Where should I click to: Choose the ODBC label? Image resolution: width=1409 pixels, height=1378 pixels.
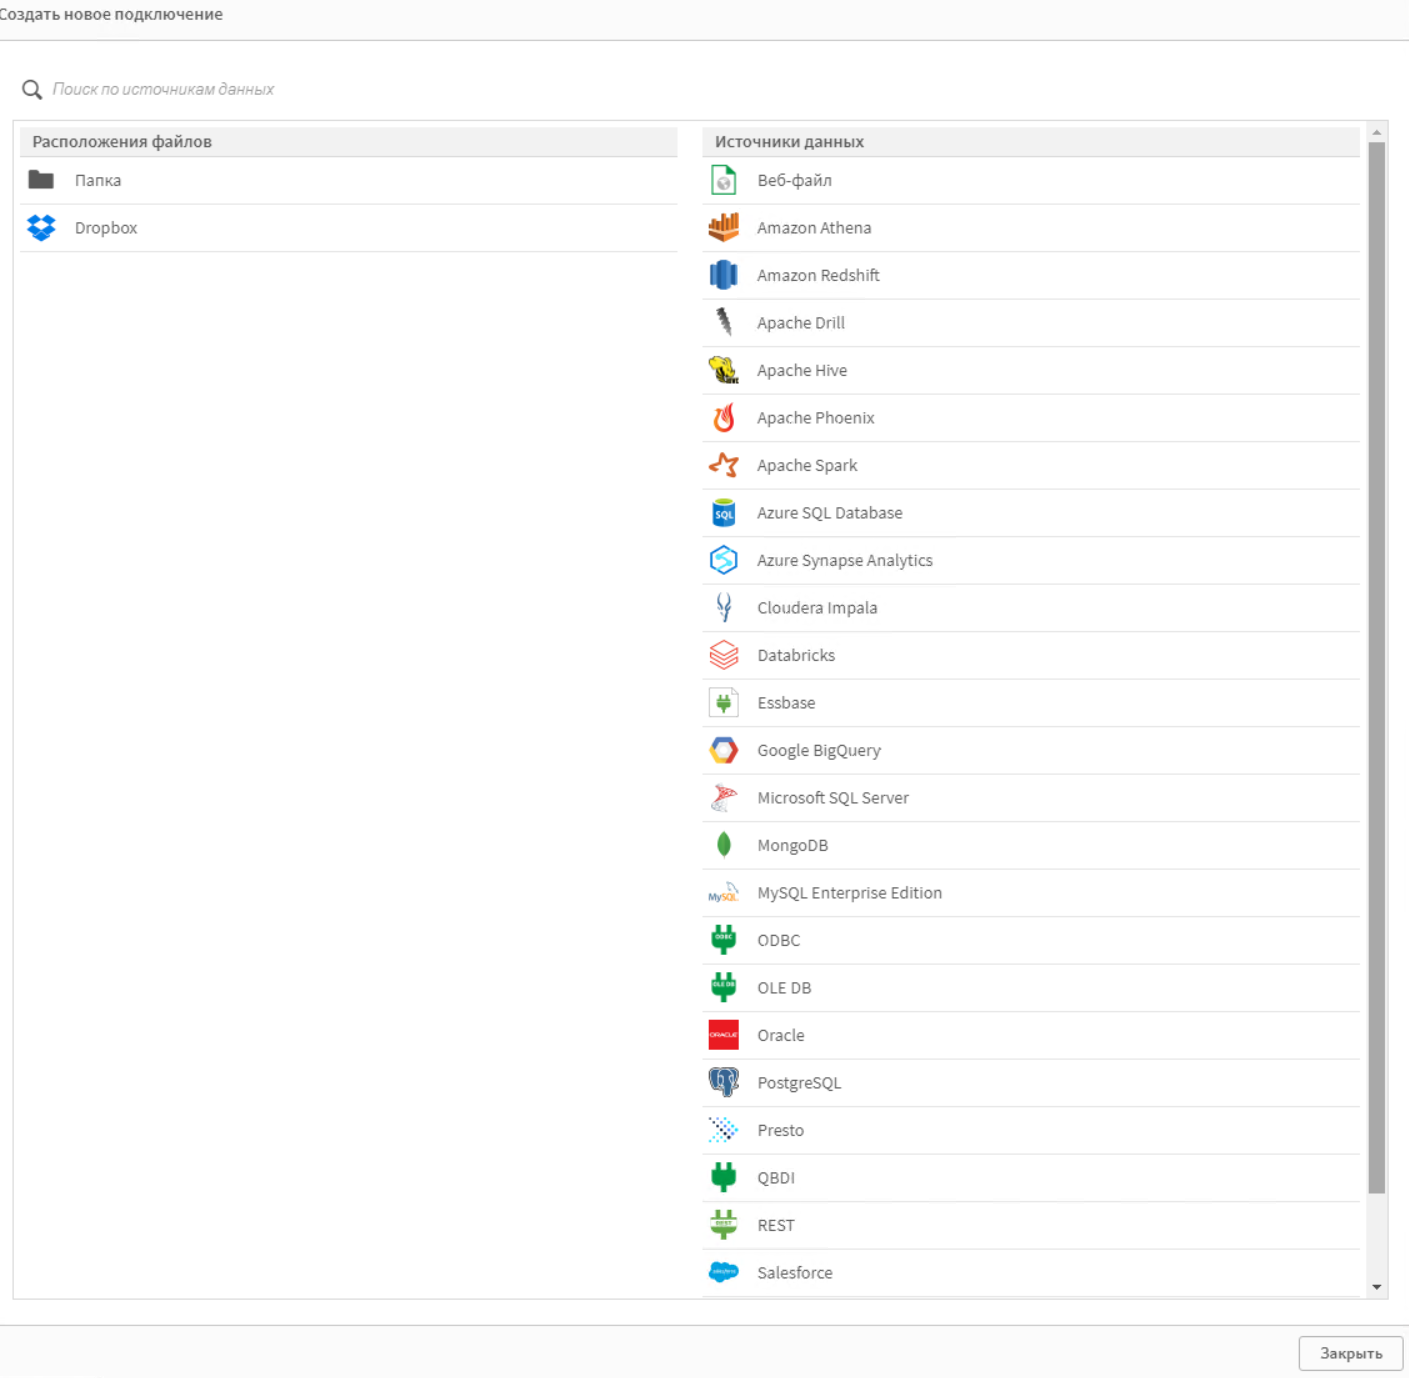tap(779, 940)
